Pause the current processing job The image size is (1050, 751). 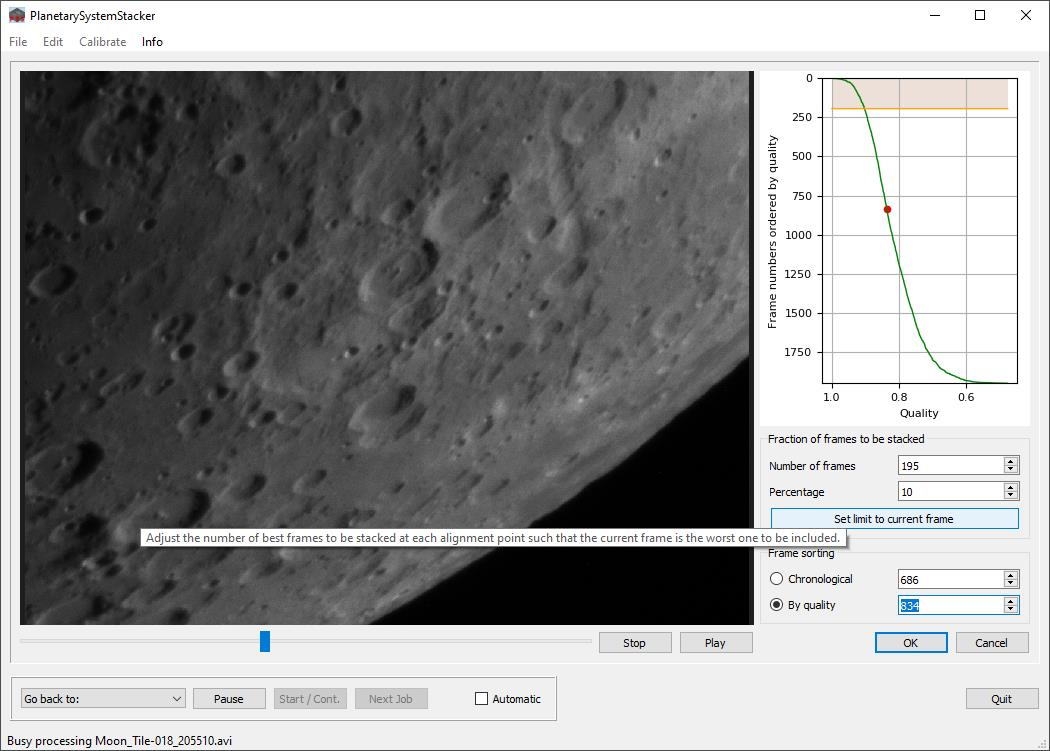pos(229,699)
